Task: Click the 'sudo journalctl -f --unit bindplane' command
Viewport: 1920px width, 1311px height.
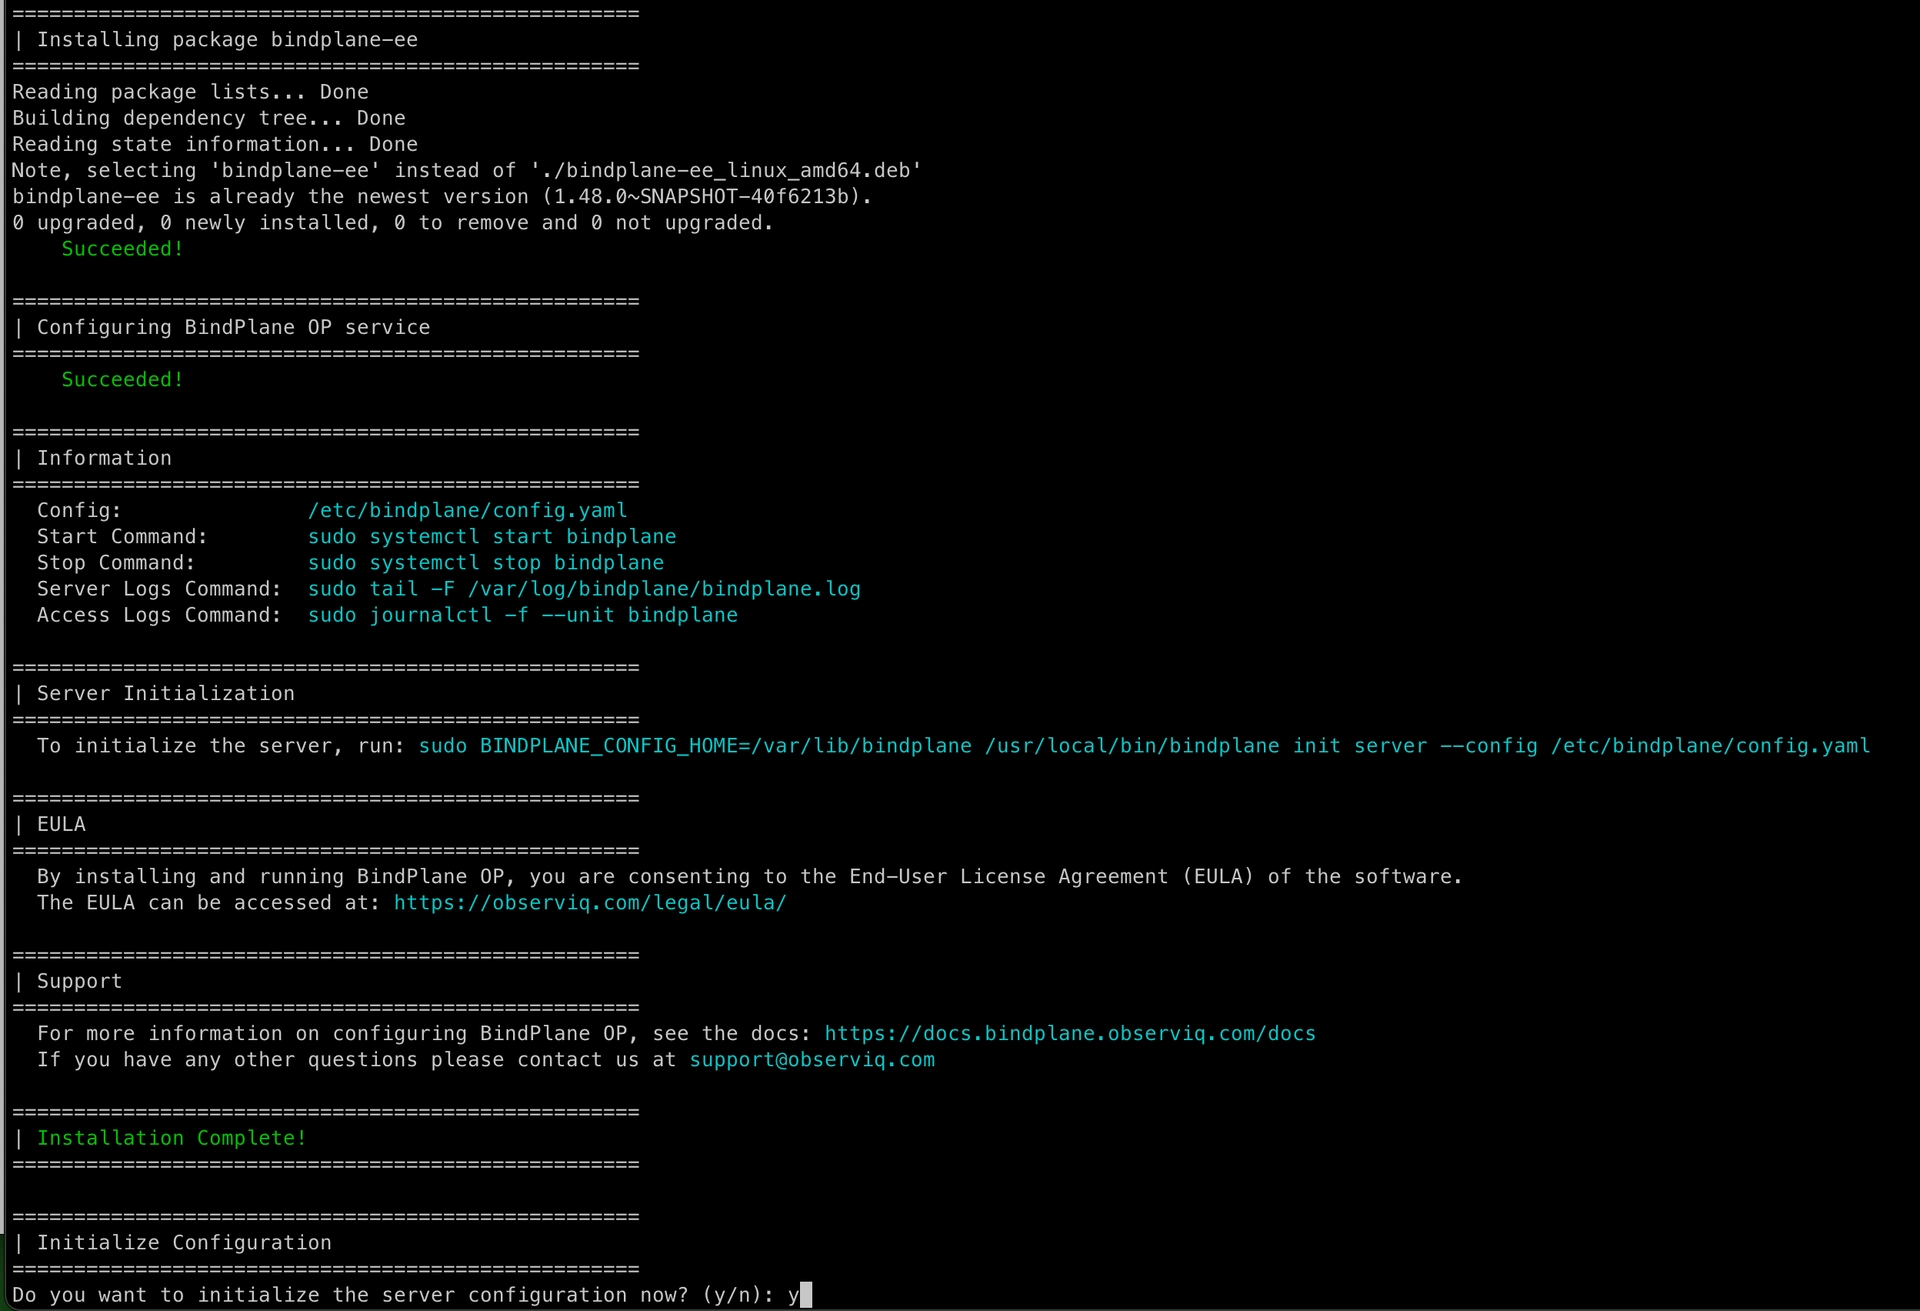Action: click(523, 615)
